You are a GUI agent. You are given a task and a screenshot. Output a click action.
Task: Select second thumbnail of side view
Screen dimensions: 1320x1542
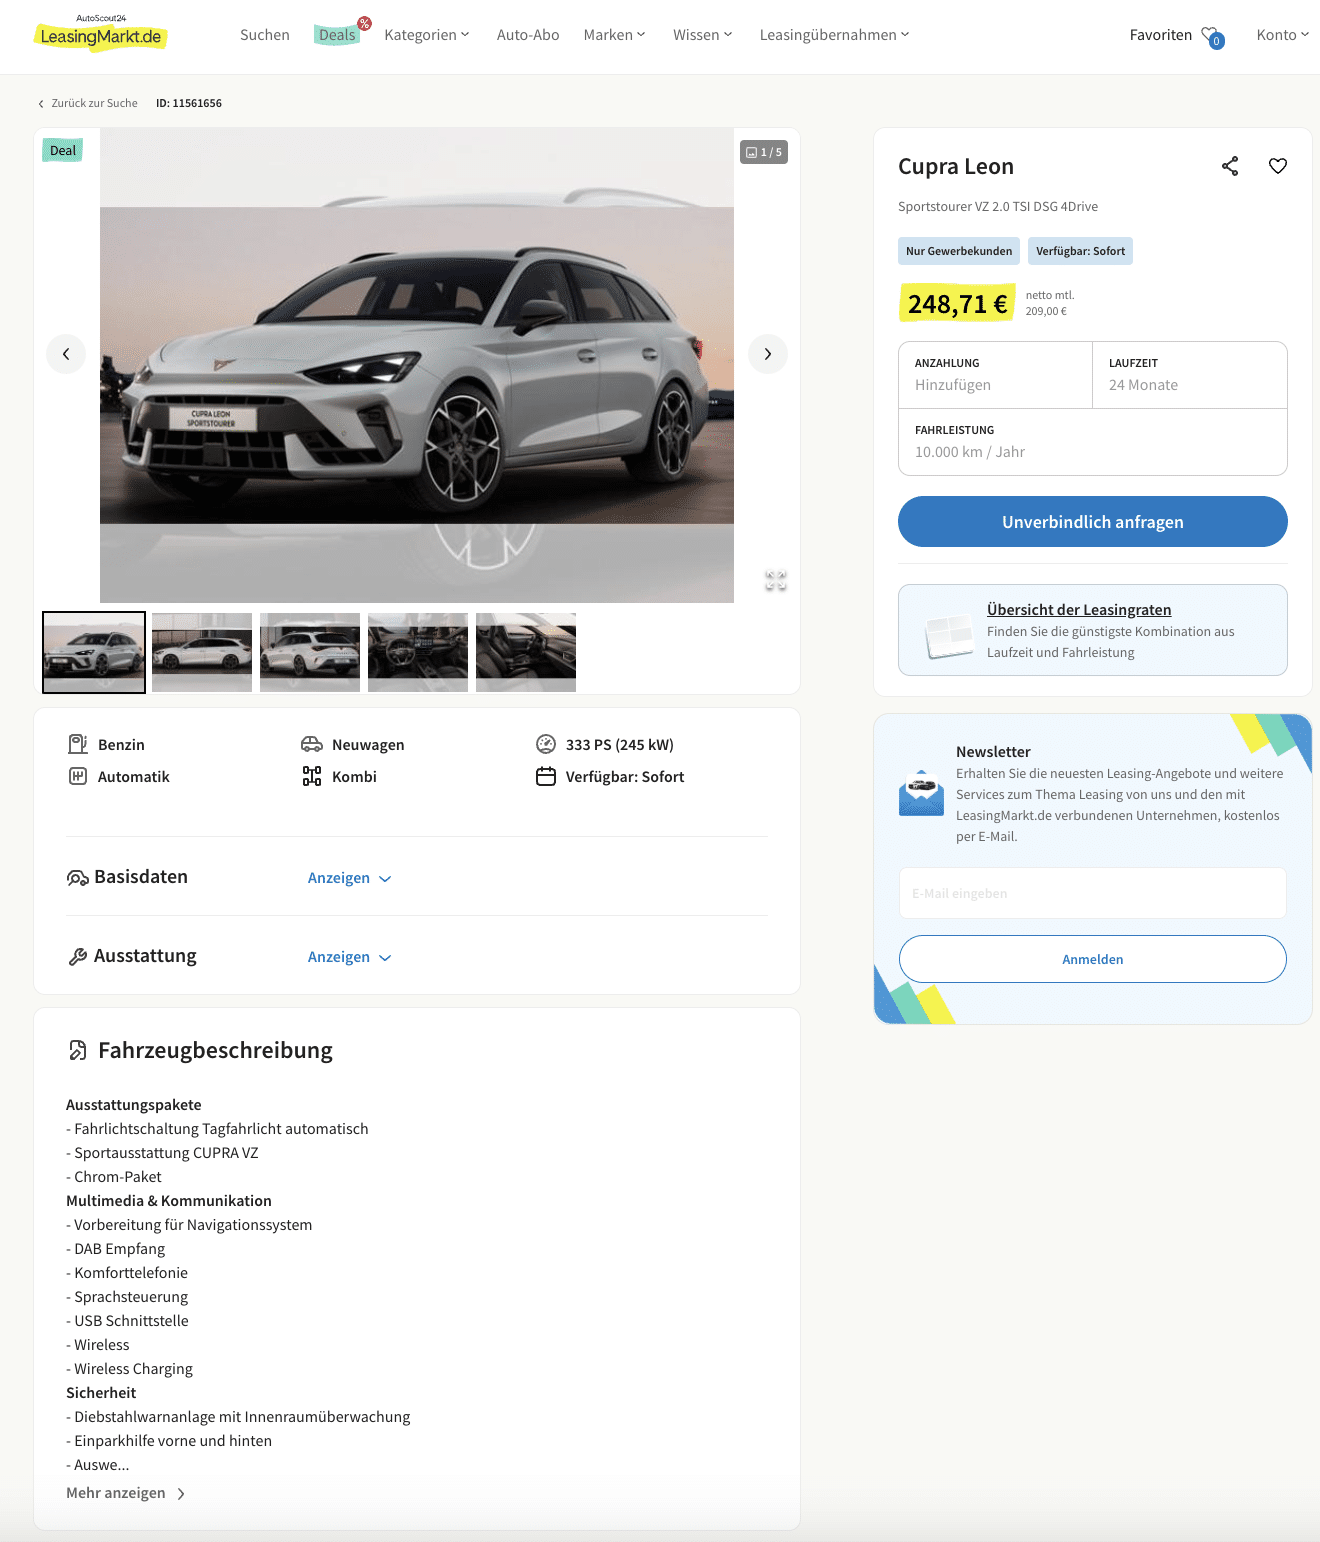coord(202,652)
